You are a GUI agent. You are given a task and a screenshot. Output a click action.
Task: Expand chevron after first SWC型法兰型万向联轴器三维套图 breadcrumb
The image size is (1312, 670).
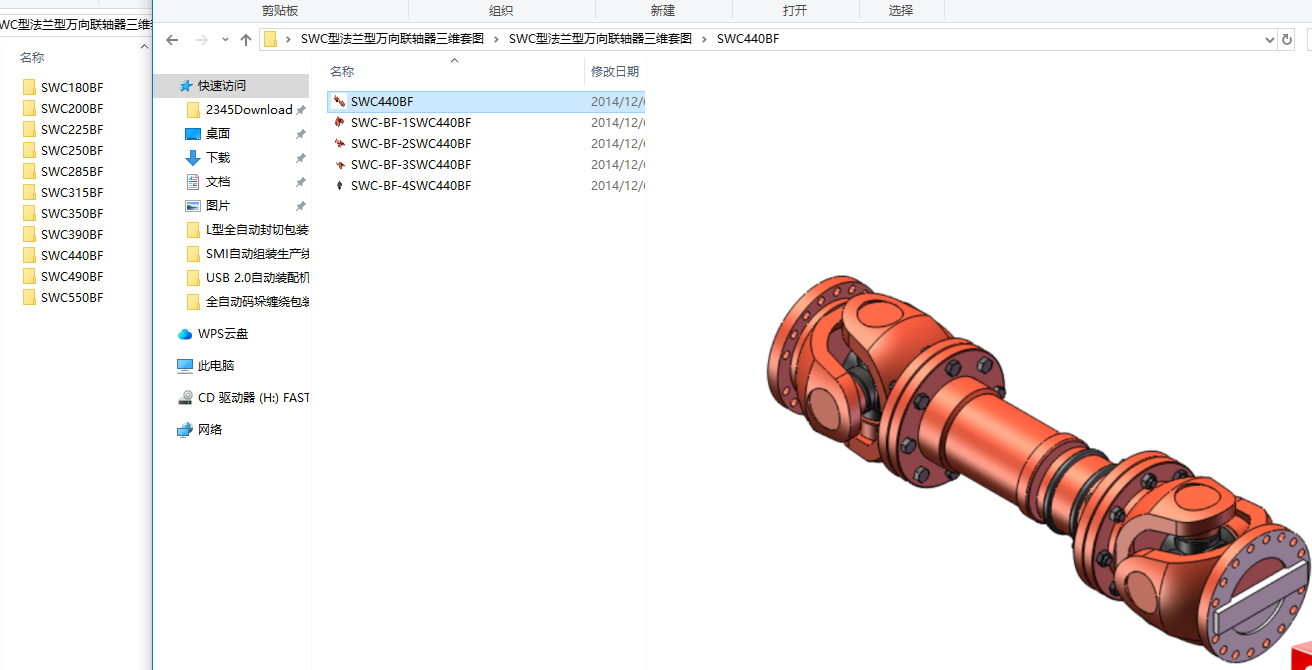pyautogui.click(x=496, y=39)
